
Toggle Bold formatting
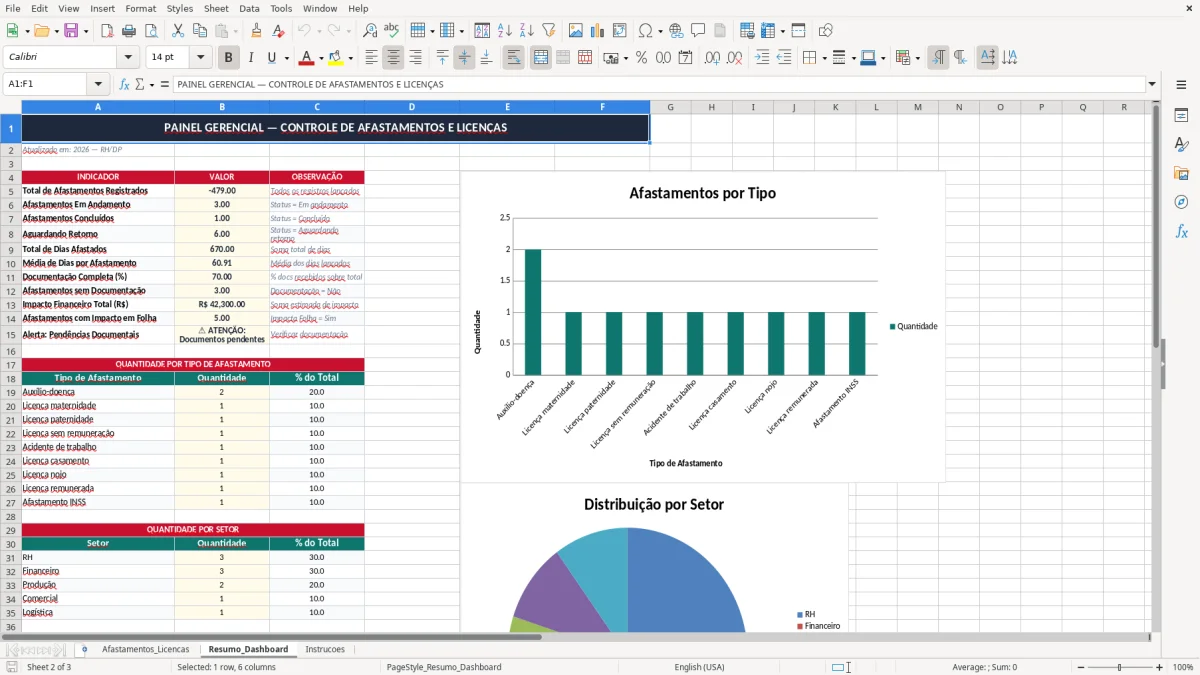point(229,58)
